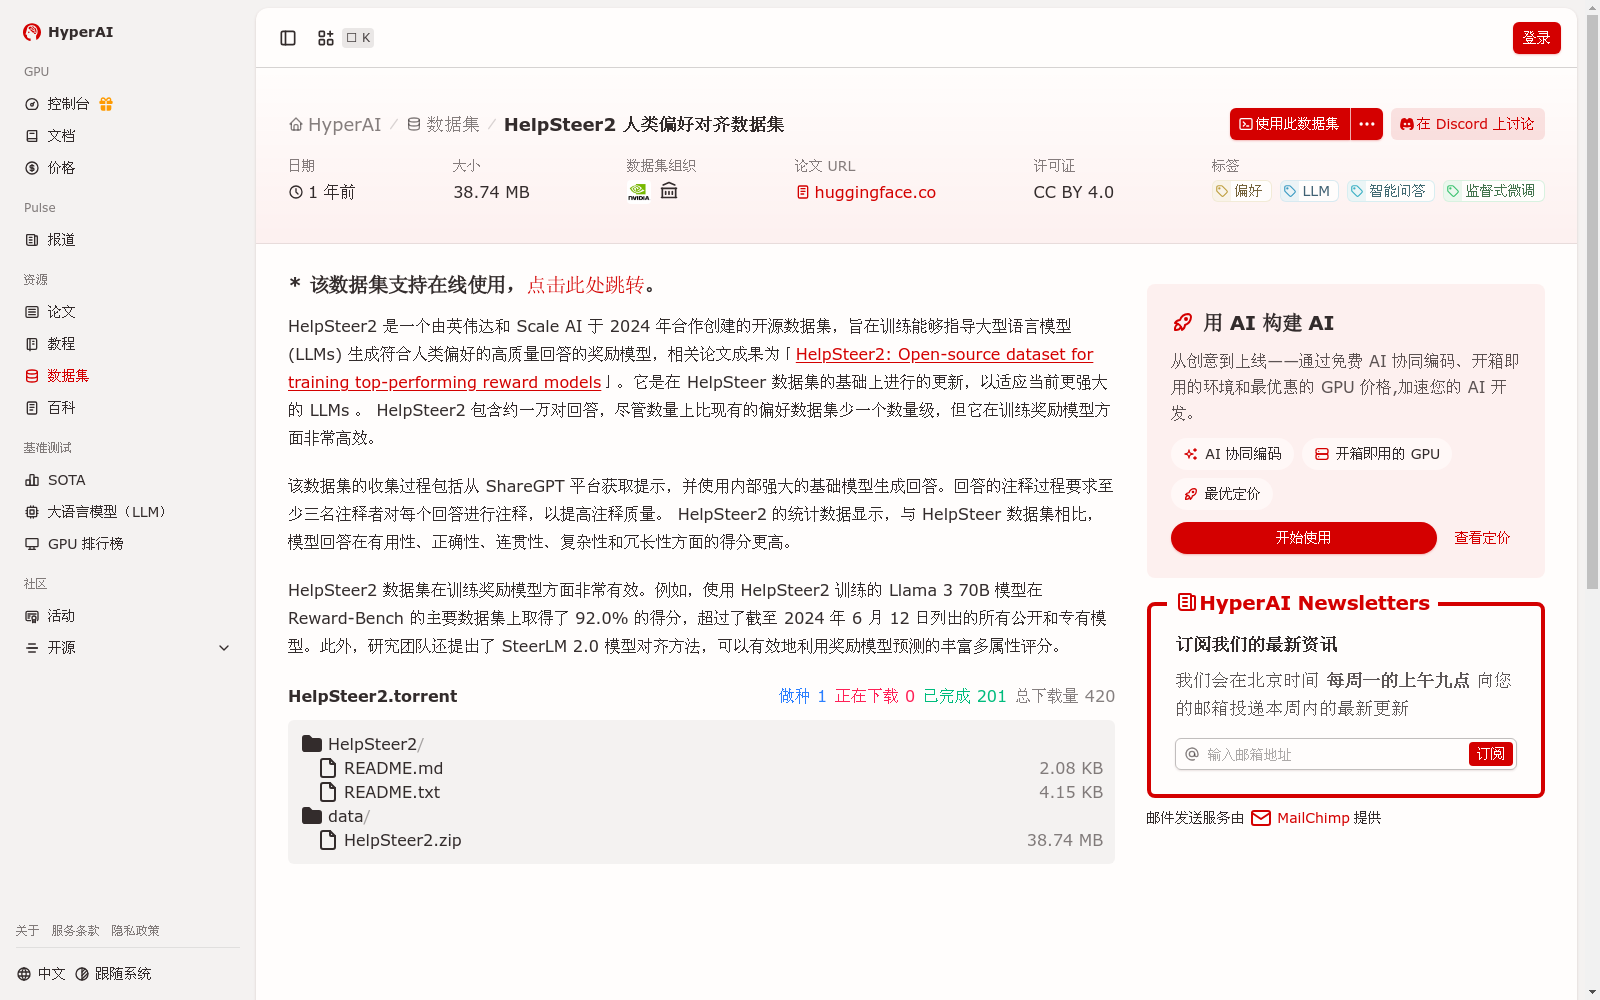Image resolution: width=1600 pixels, height=1000 pixels.
Task: Change language via 中文 globe selector
Action: click(x=41, y=974)
